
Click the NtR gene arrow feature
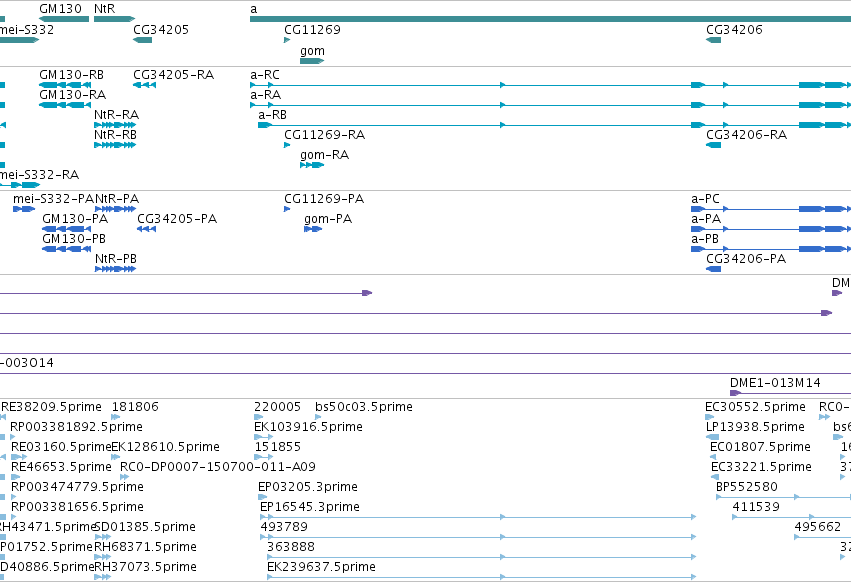click(114, 19)
